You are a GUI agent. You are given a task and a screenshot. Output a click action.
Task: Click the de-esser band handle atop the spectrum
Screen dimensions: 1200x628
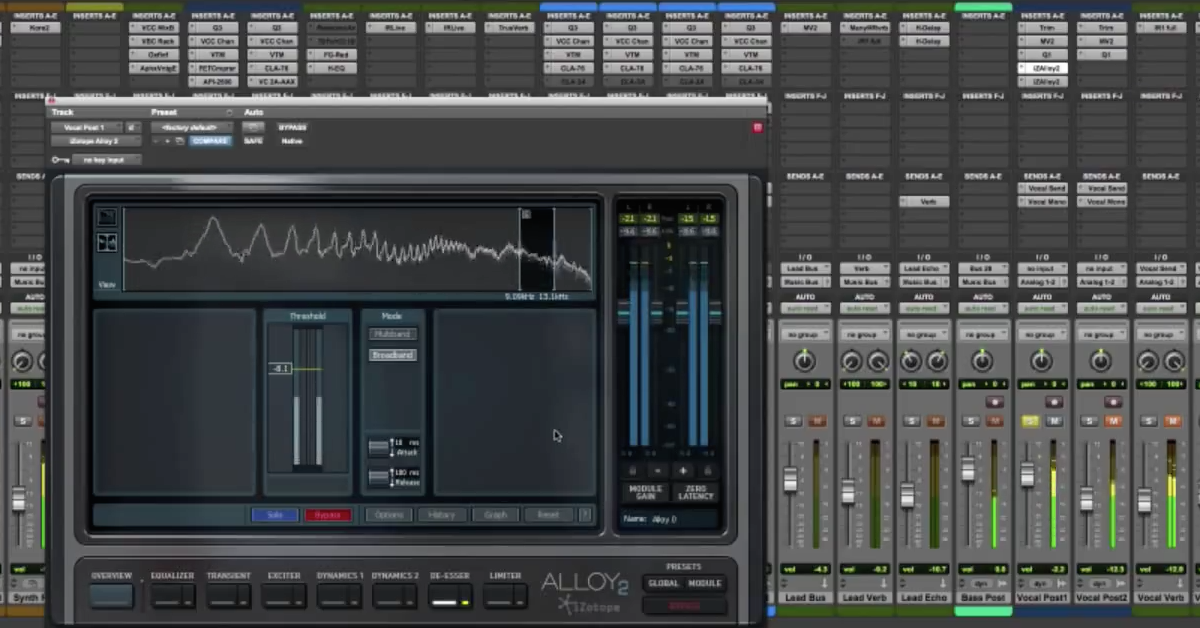click(x=527, y=213)
